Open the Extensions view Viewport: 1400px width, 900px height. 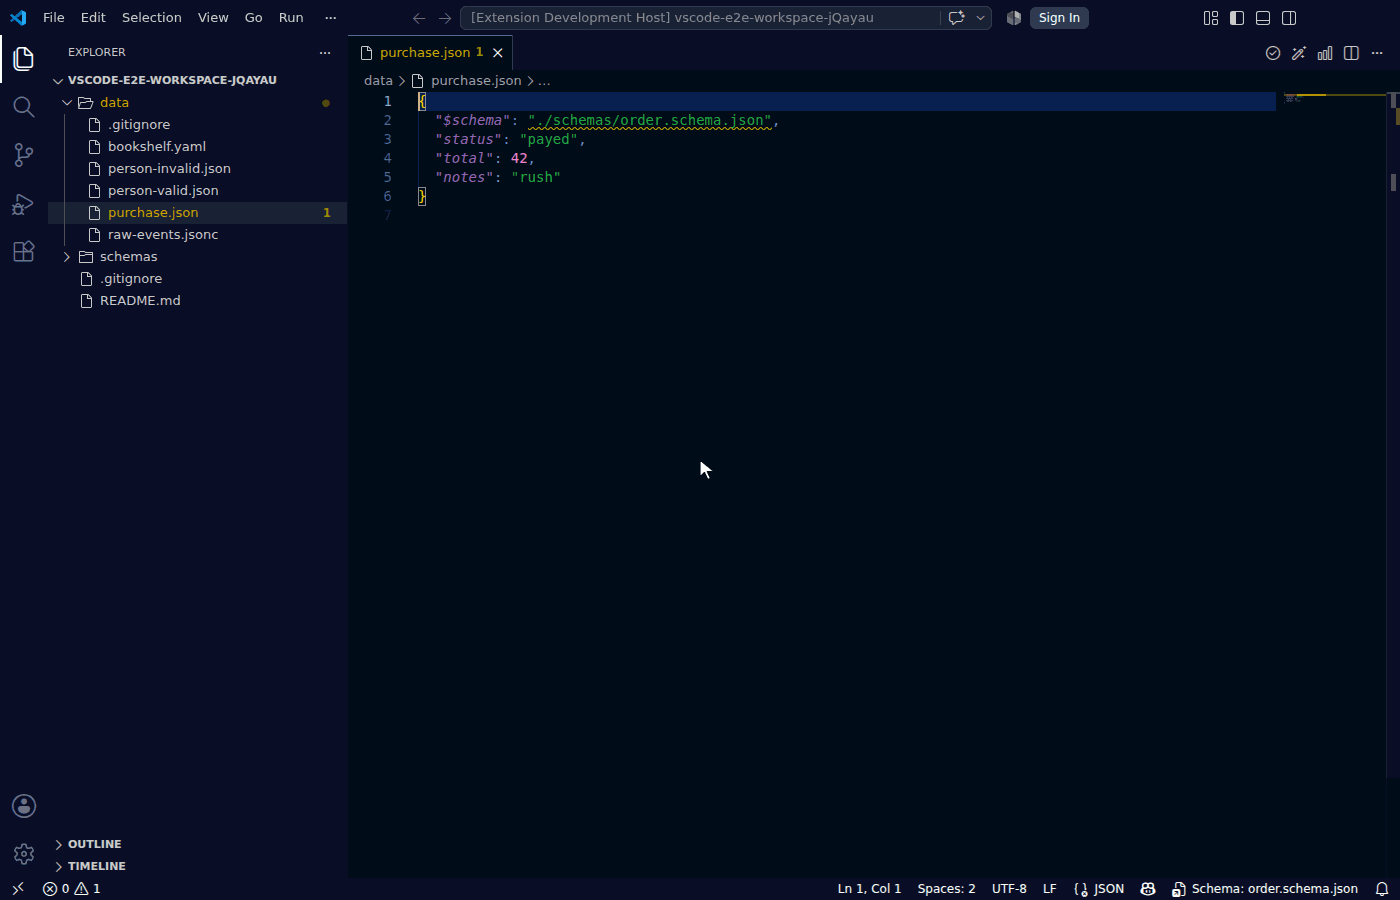tap(24, 251)
